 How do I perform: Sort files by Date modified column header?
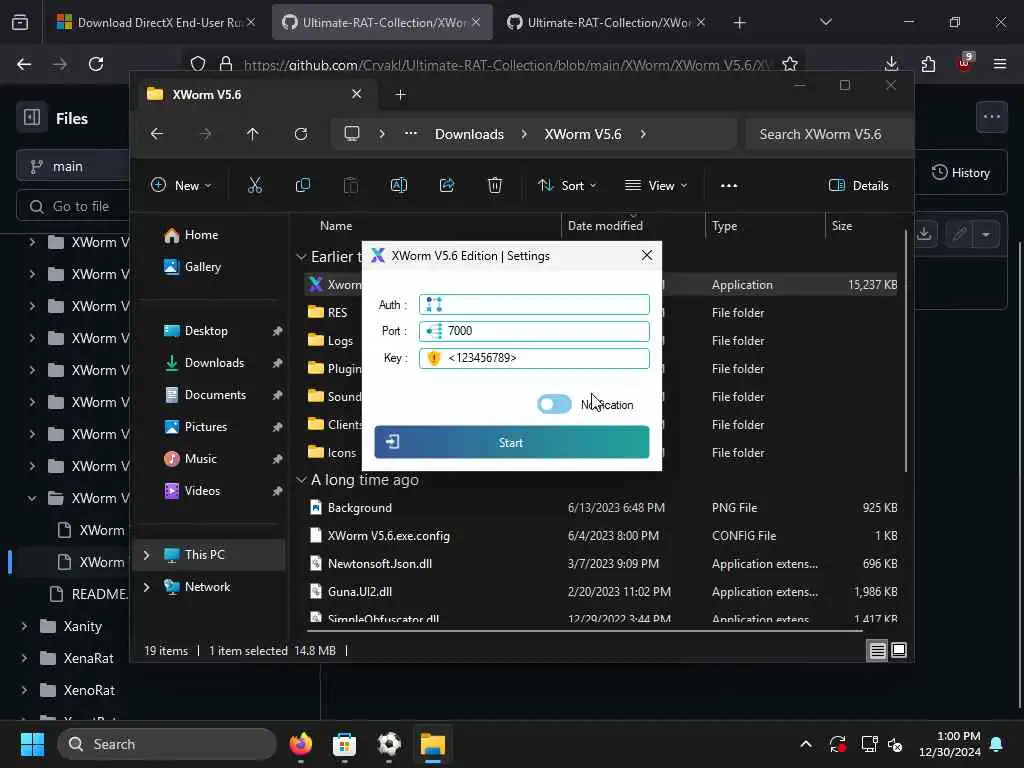pyautogui.click(x=605, y=226)
